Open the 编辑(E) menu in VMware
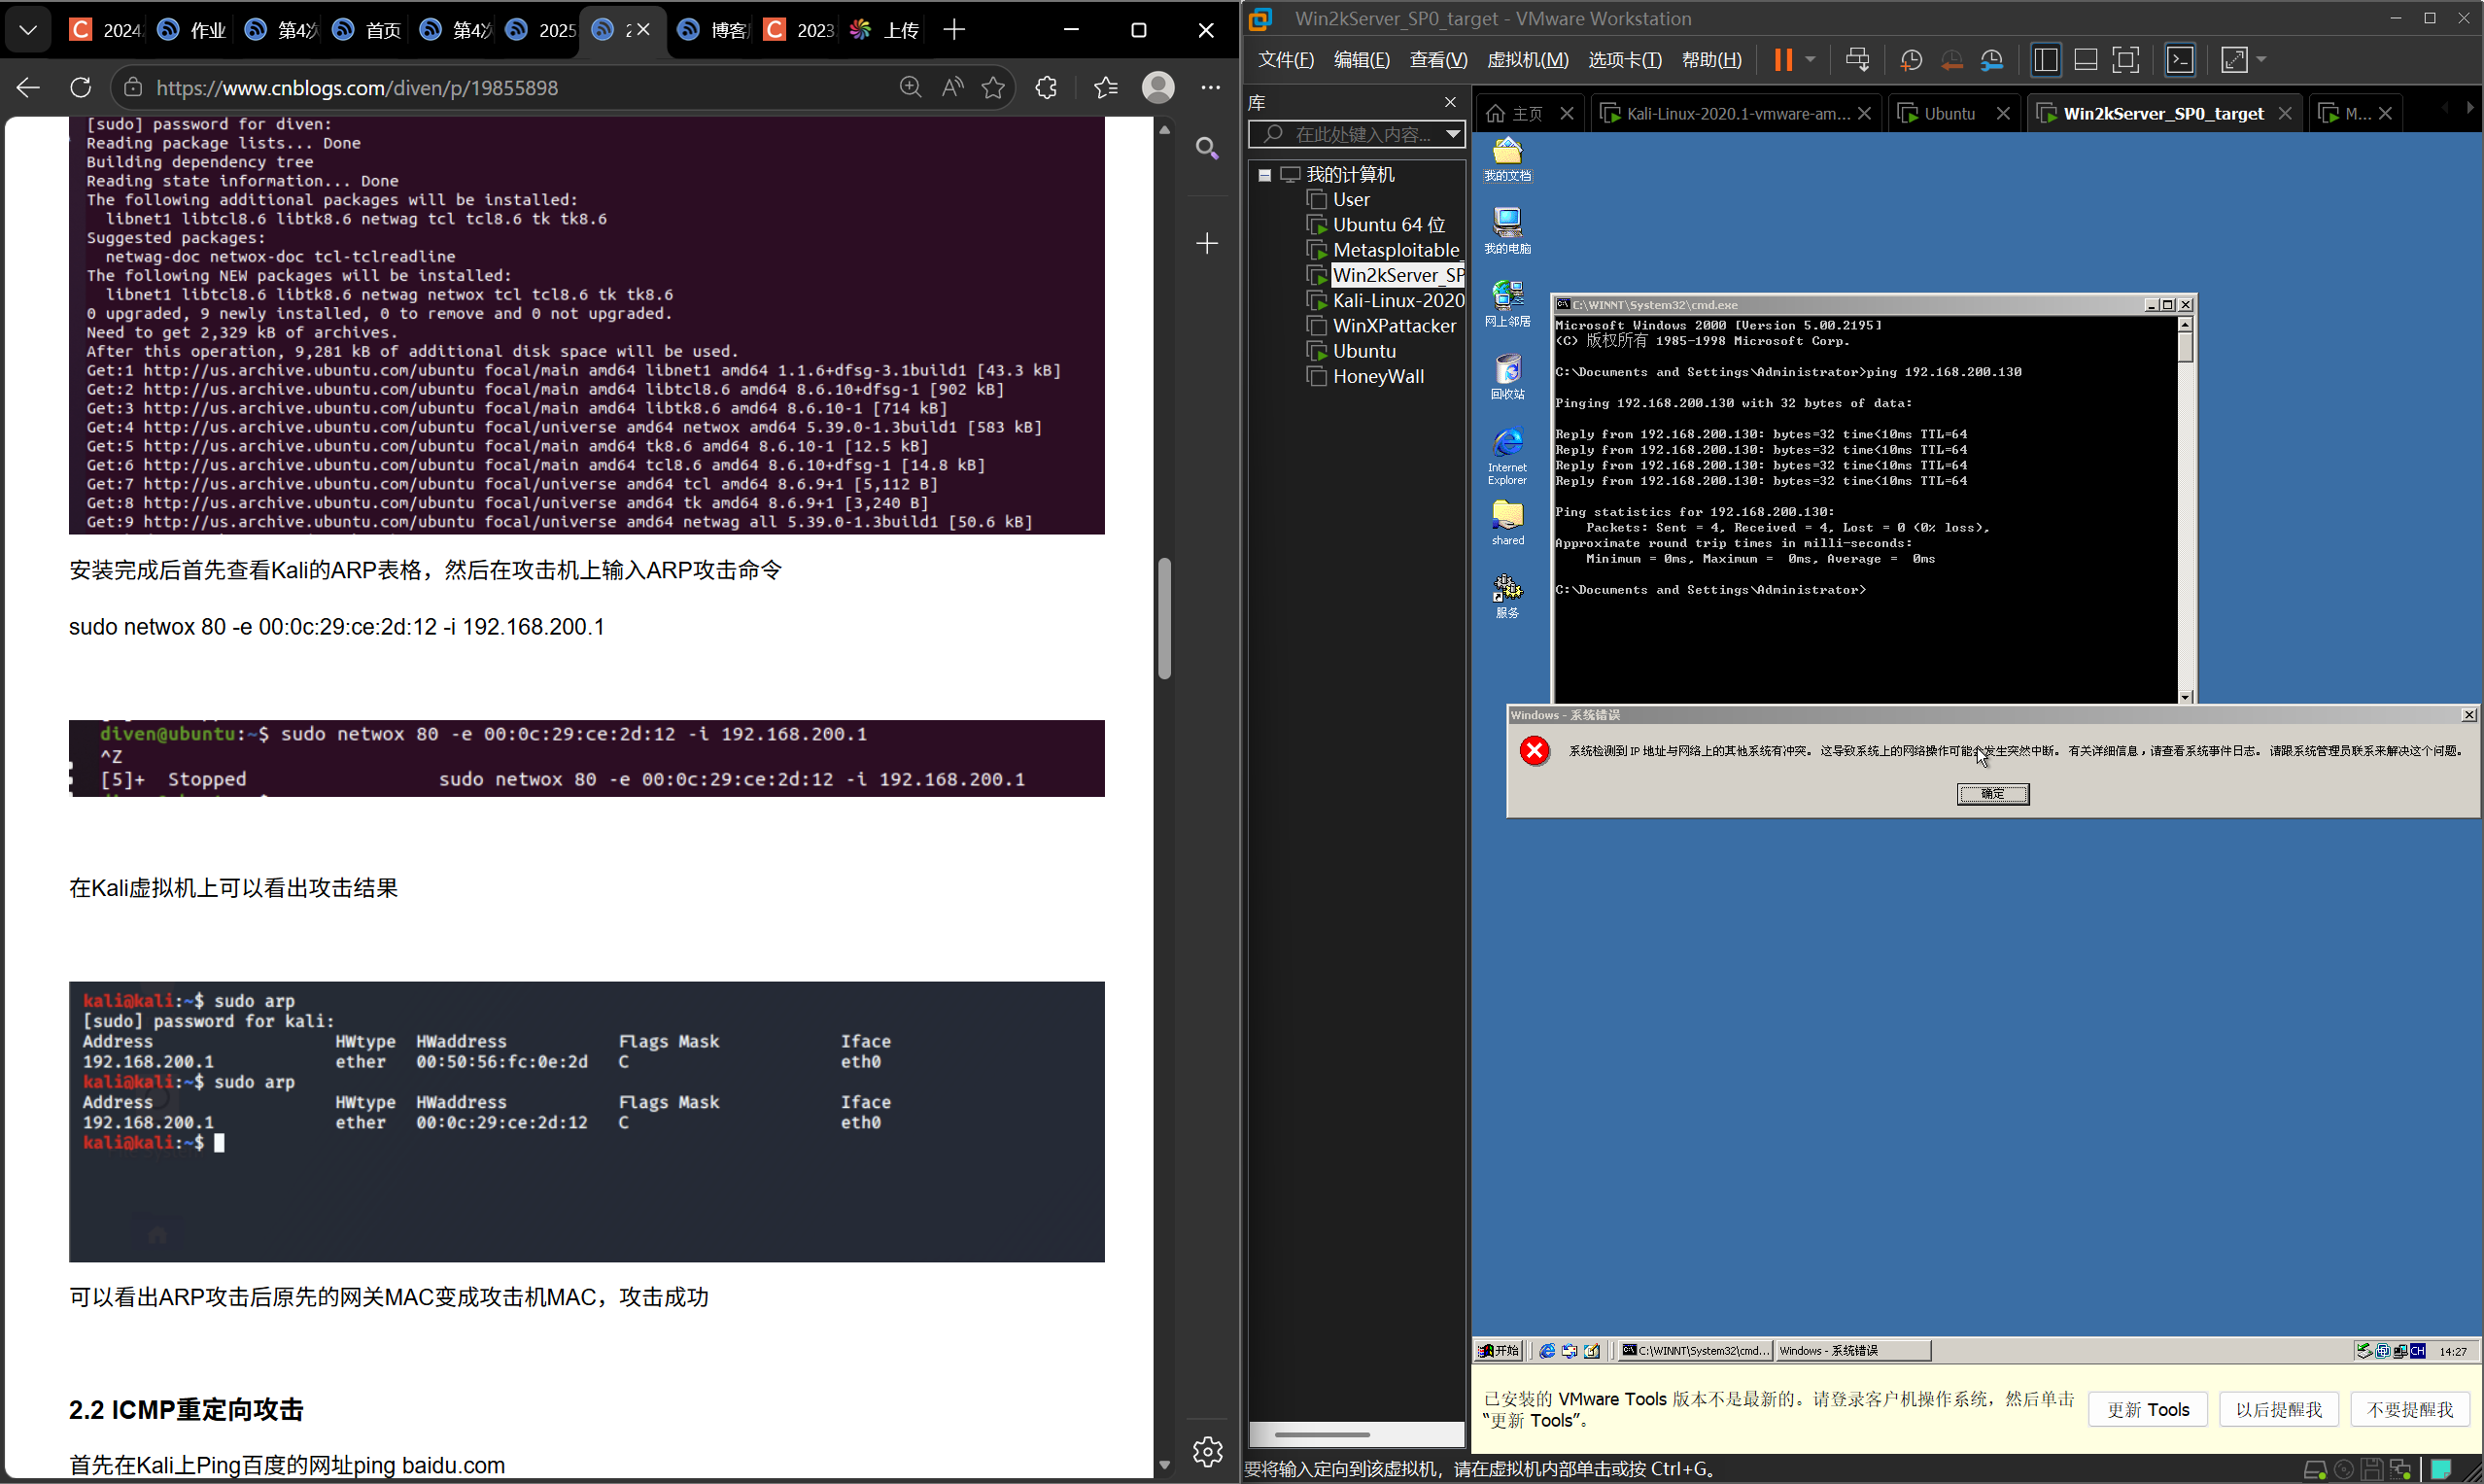 (1362, 60)
